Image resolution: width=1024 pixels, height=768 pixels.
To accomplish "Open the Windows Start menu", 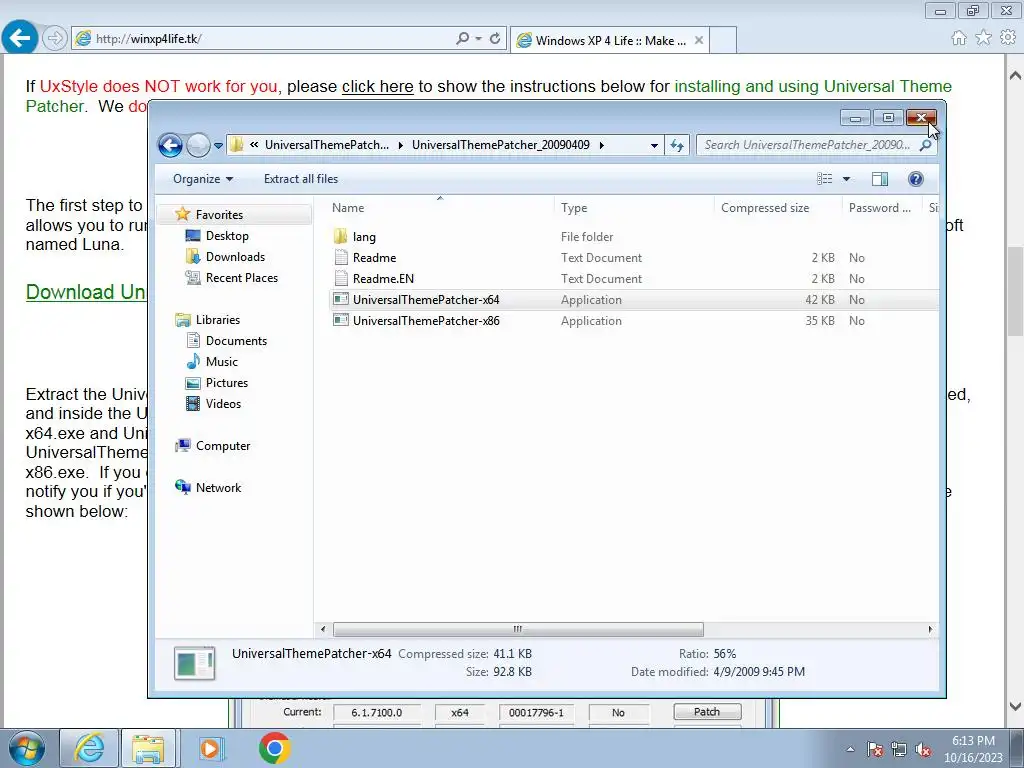I will (26, 748).
